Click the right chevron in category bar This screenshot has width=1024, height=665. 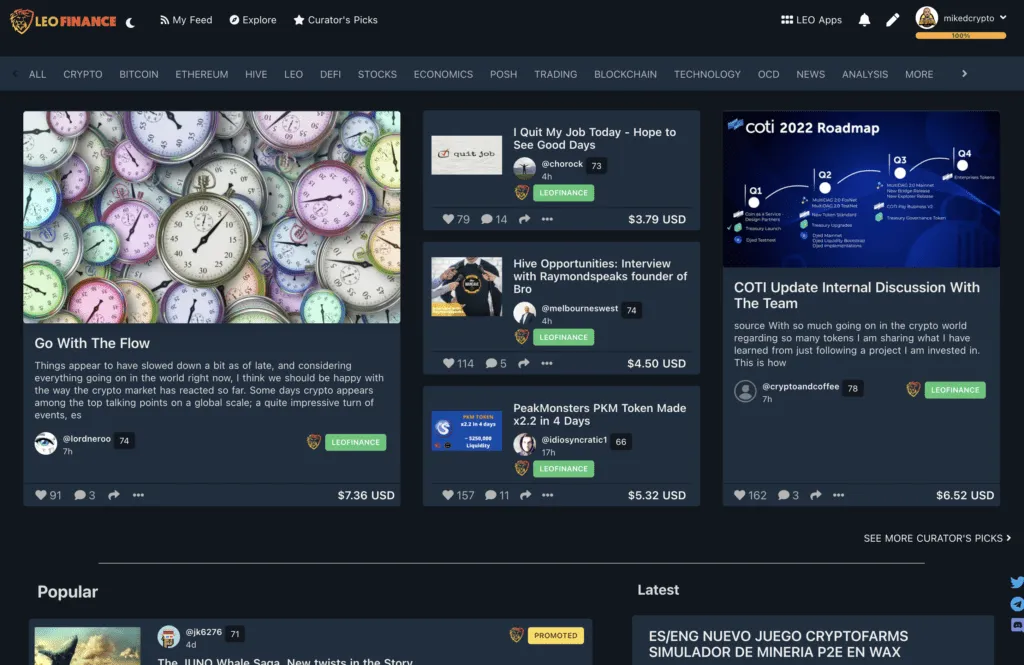(x=964, y=74)
